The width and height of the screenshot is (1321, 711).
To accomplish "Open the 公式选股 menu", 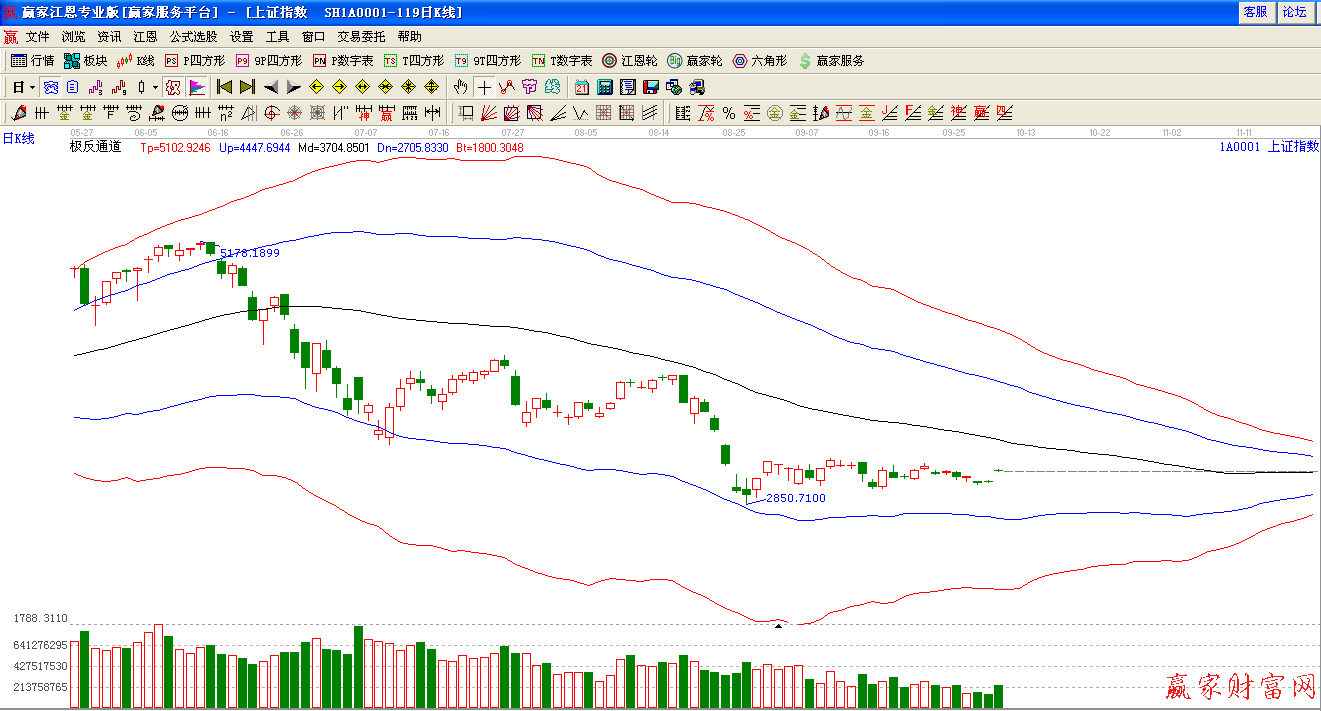I will pos(193,36).
